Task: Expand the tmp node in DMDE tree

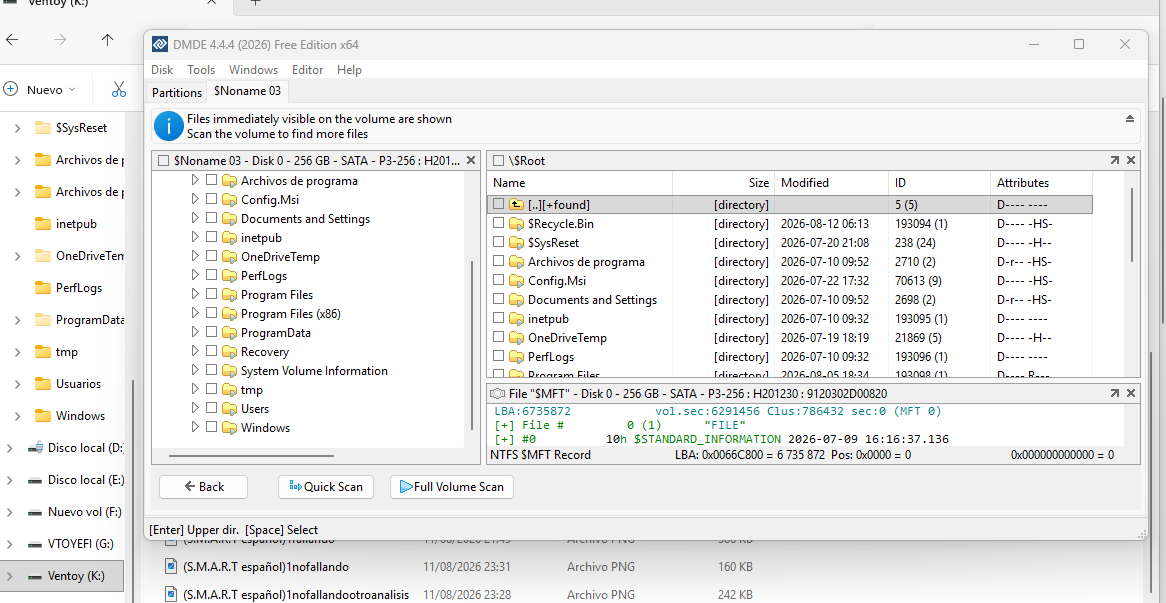Action: tap(195, 390)
